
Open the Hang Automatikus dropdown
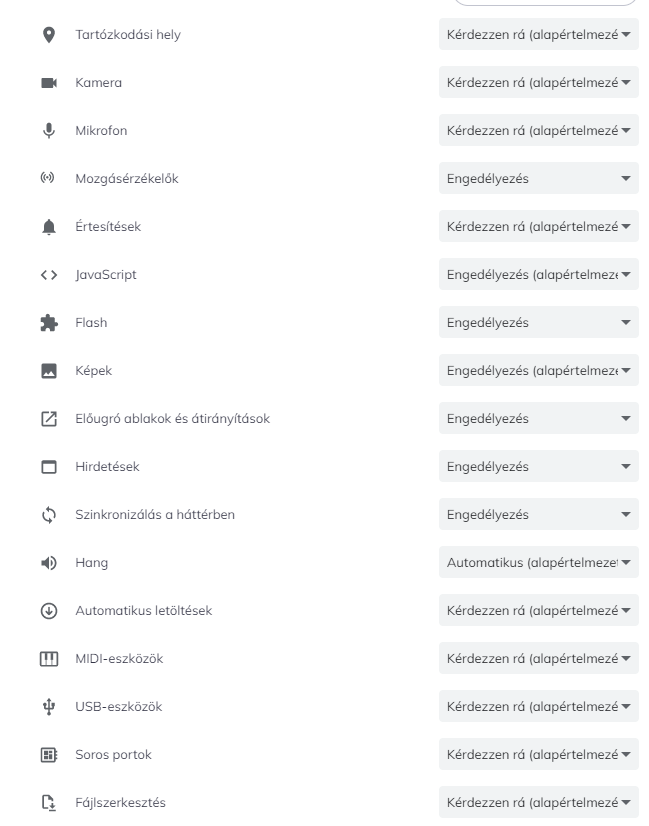point(538,563)
